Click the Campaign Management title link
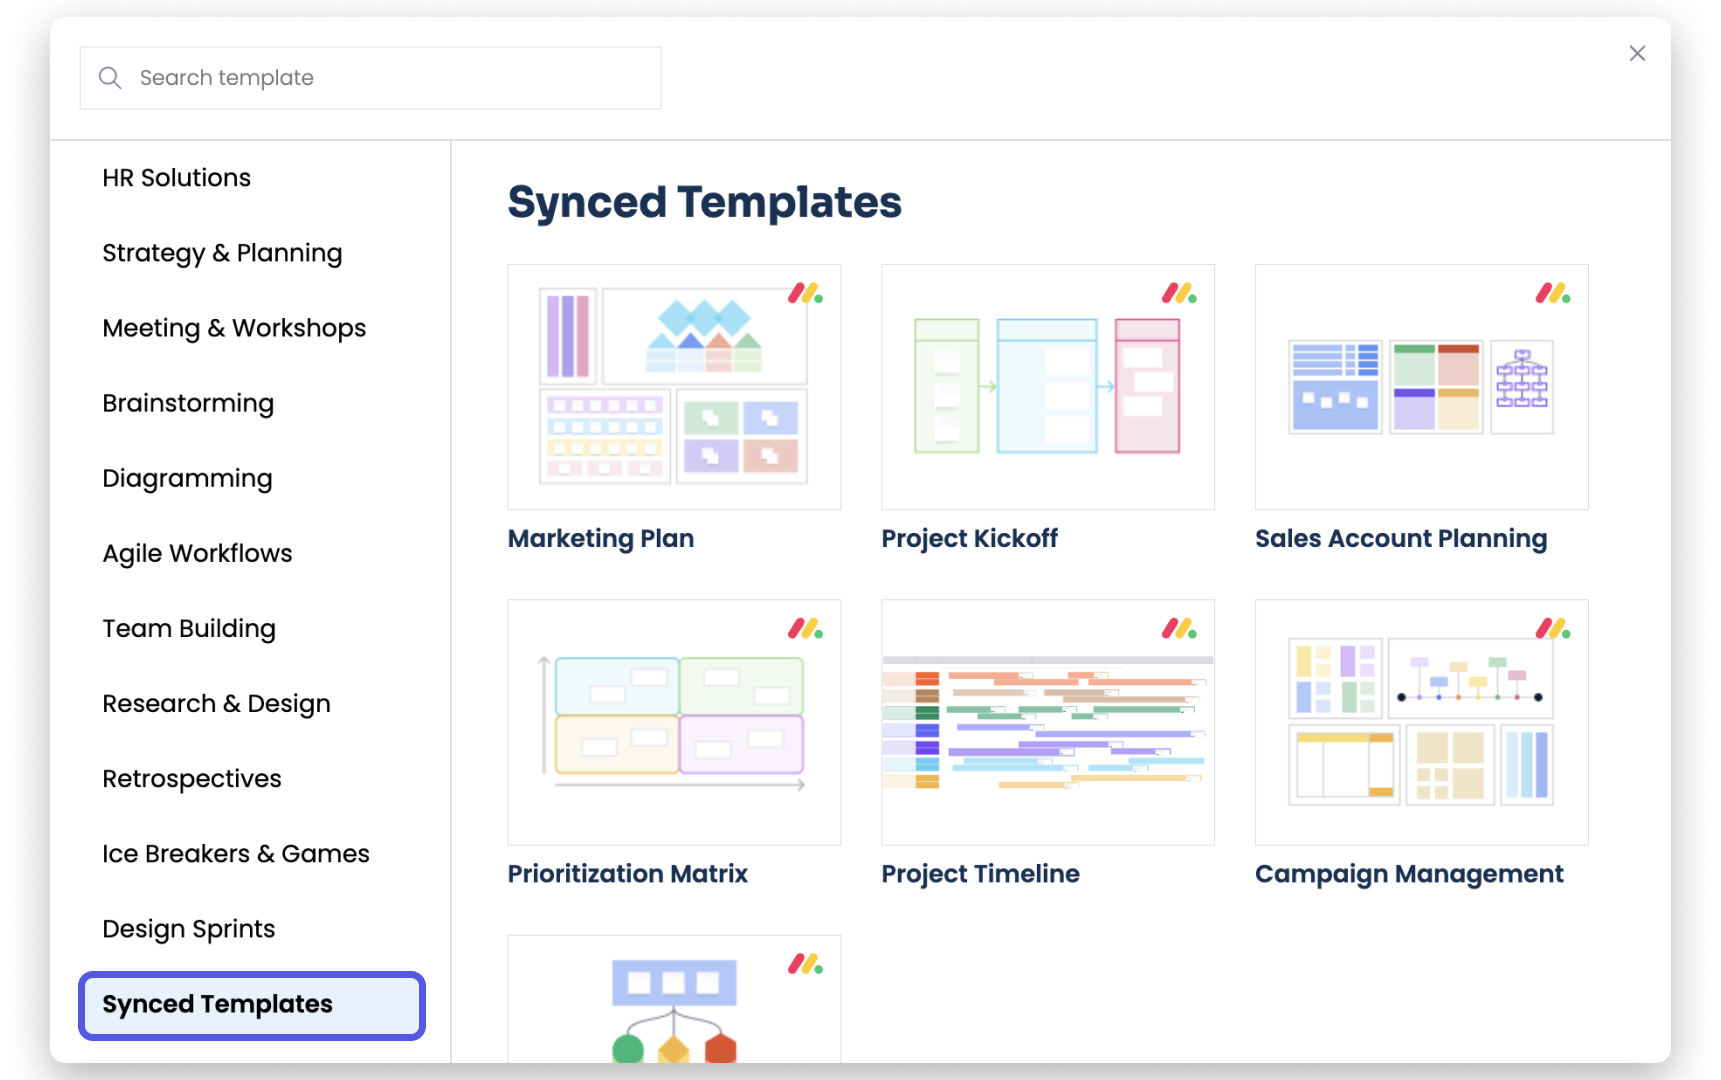The height and width of the screenshot is (1080, 1721). [1409, 873]
